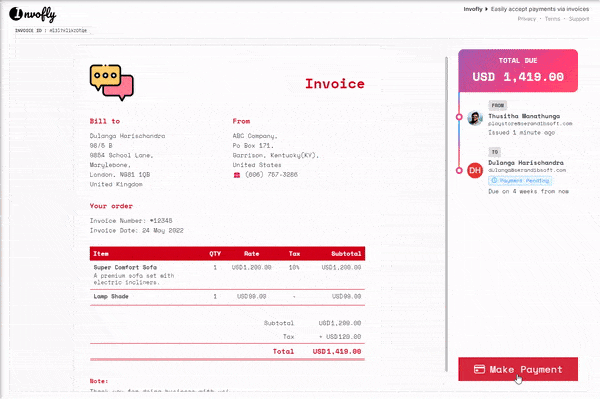The image size is (600, 399).
Task: Click the TO label tag
Action: (494, 152)
